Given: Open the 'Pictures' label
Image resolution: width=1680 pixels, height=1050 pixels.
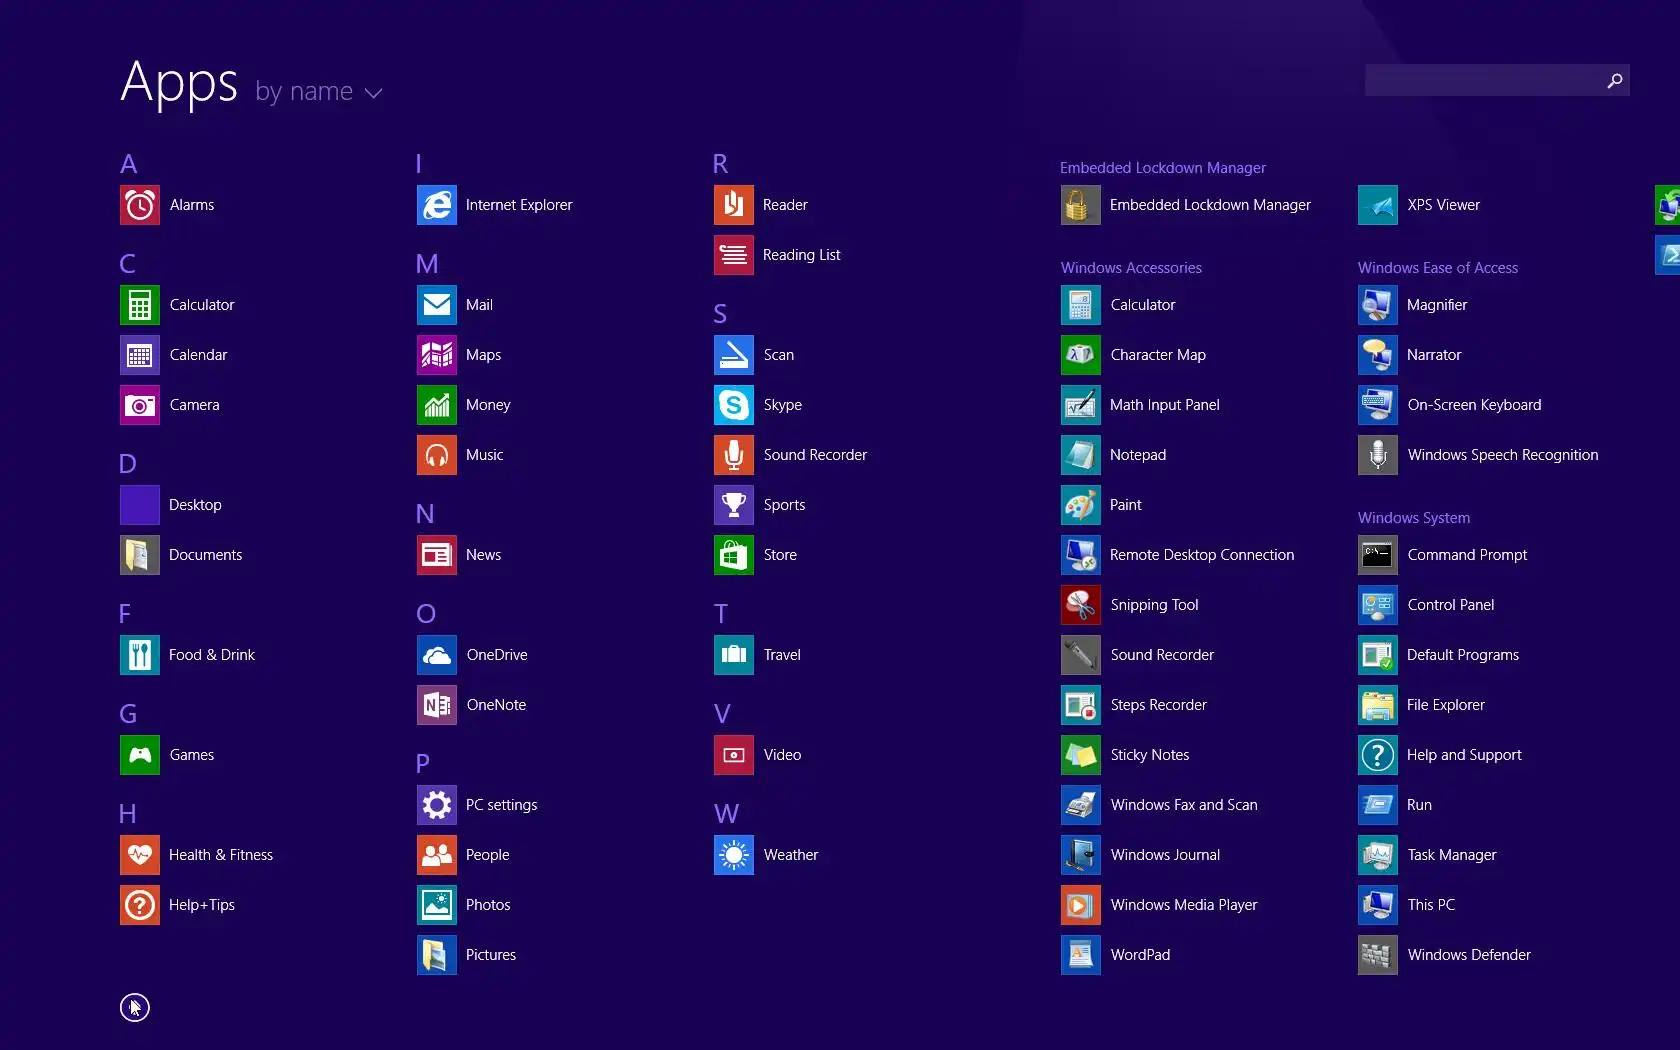Looking at the screenshot, I should pos(491,955).
